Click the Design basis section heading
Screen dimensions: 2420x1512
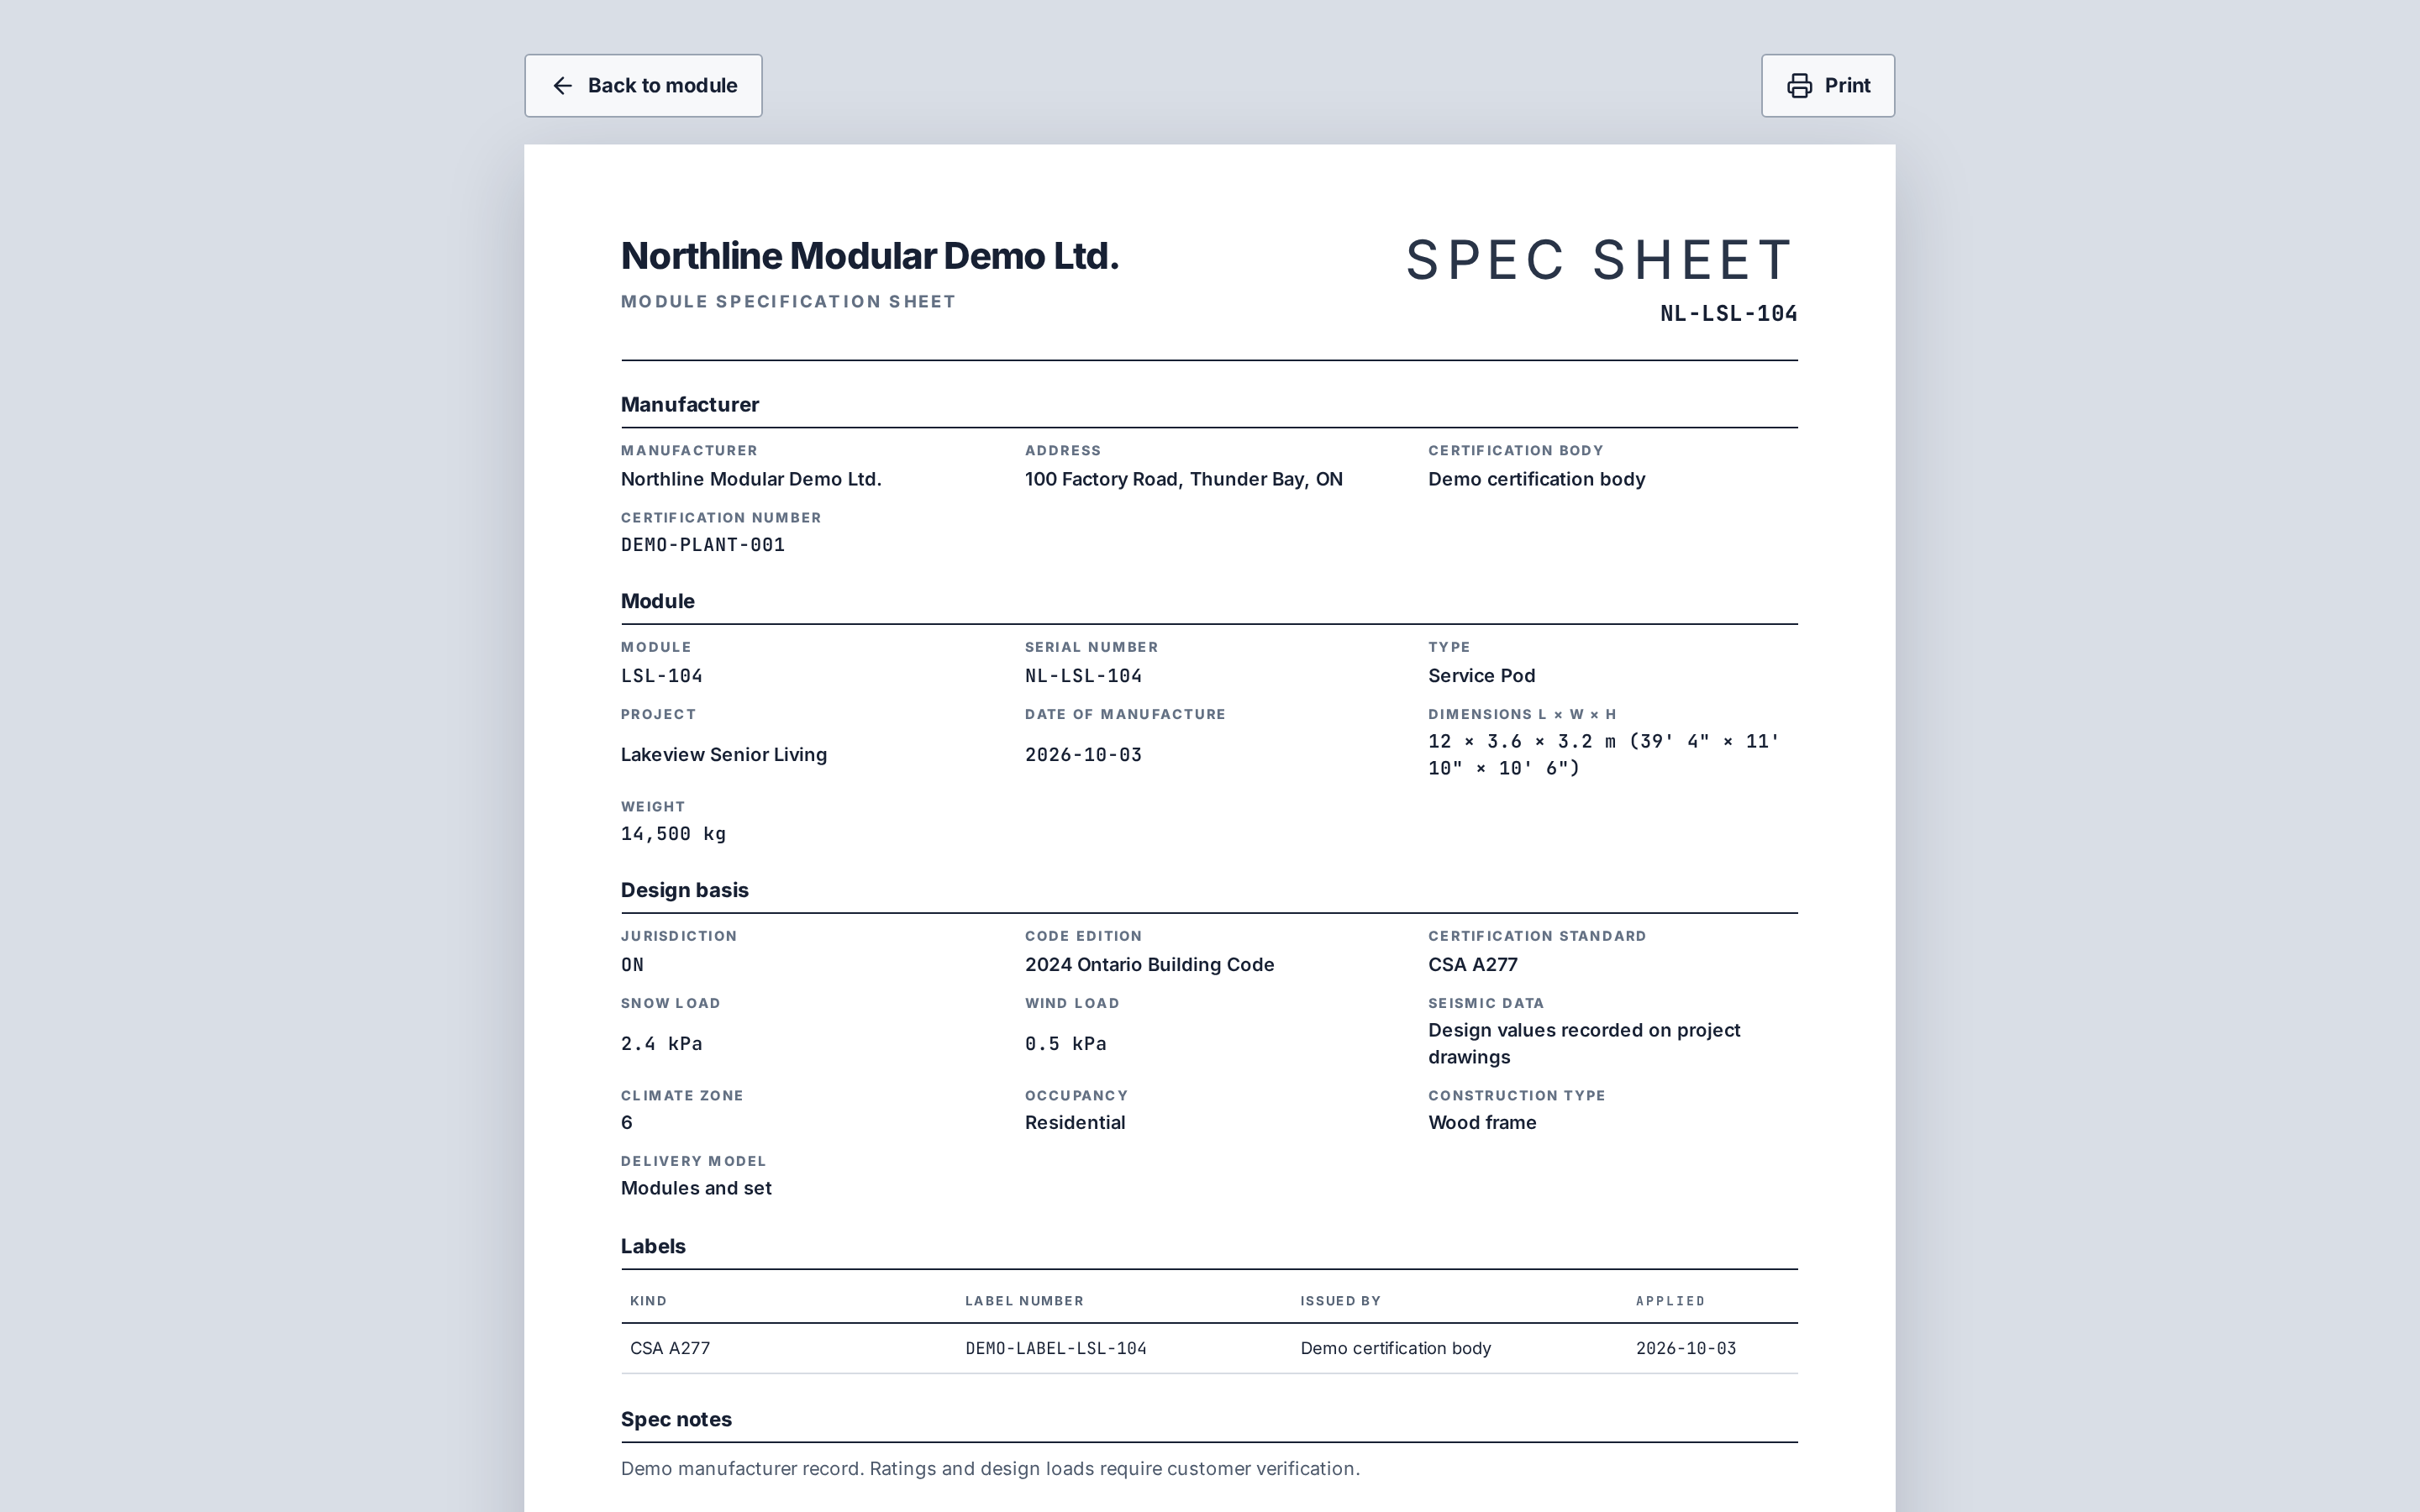tap(685, 890)
